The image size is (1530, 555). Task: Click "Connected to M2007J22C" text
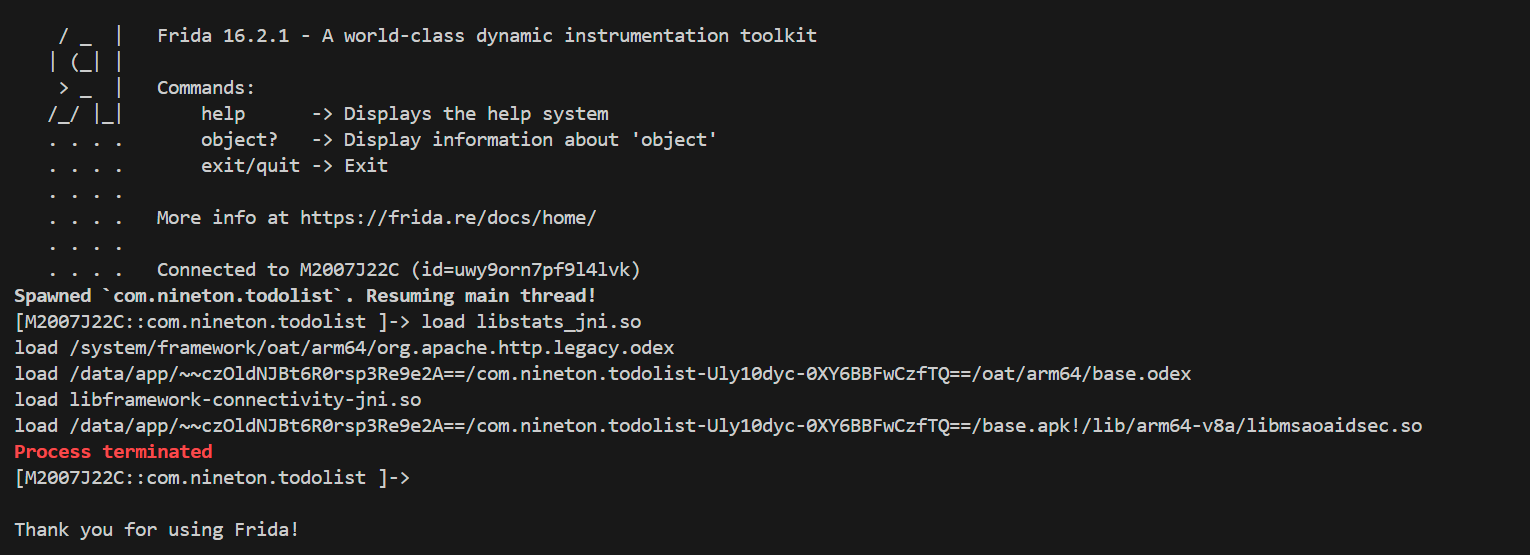pos(278,270)
